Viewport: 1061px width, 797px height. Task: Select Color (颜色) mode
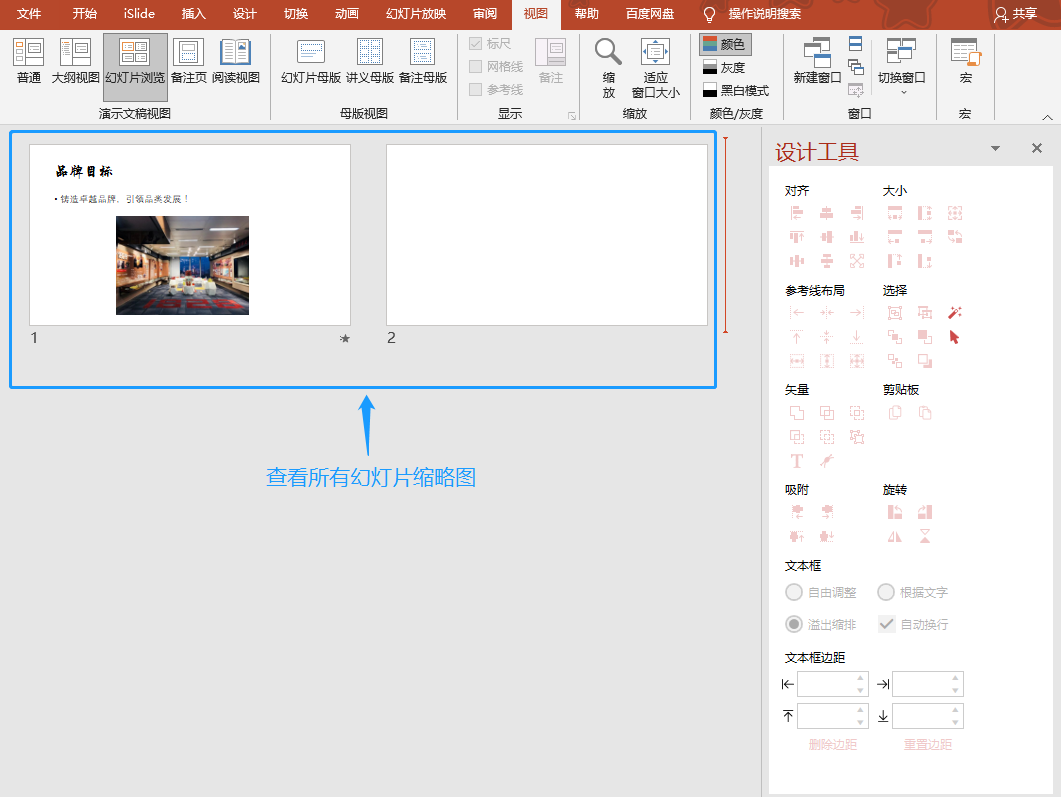tap(725, 45)
